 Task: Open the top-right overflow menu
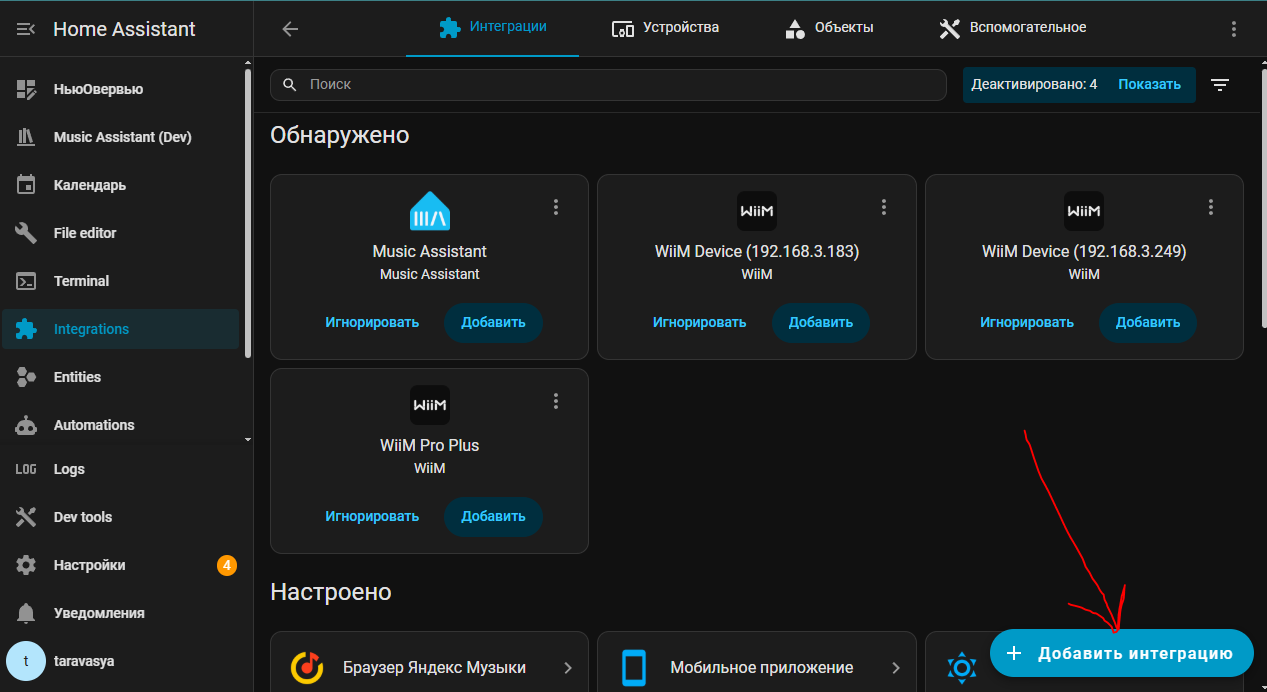click(1232, 29)
